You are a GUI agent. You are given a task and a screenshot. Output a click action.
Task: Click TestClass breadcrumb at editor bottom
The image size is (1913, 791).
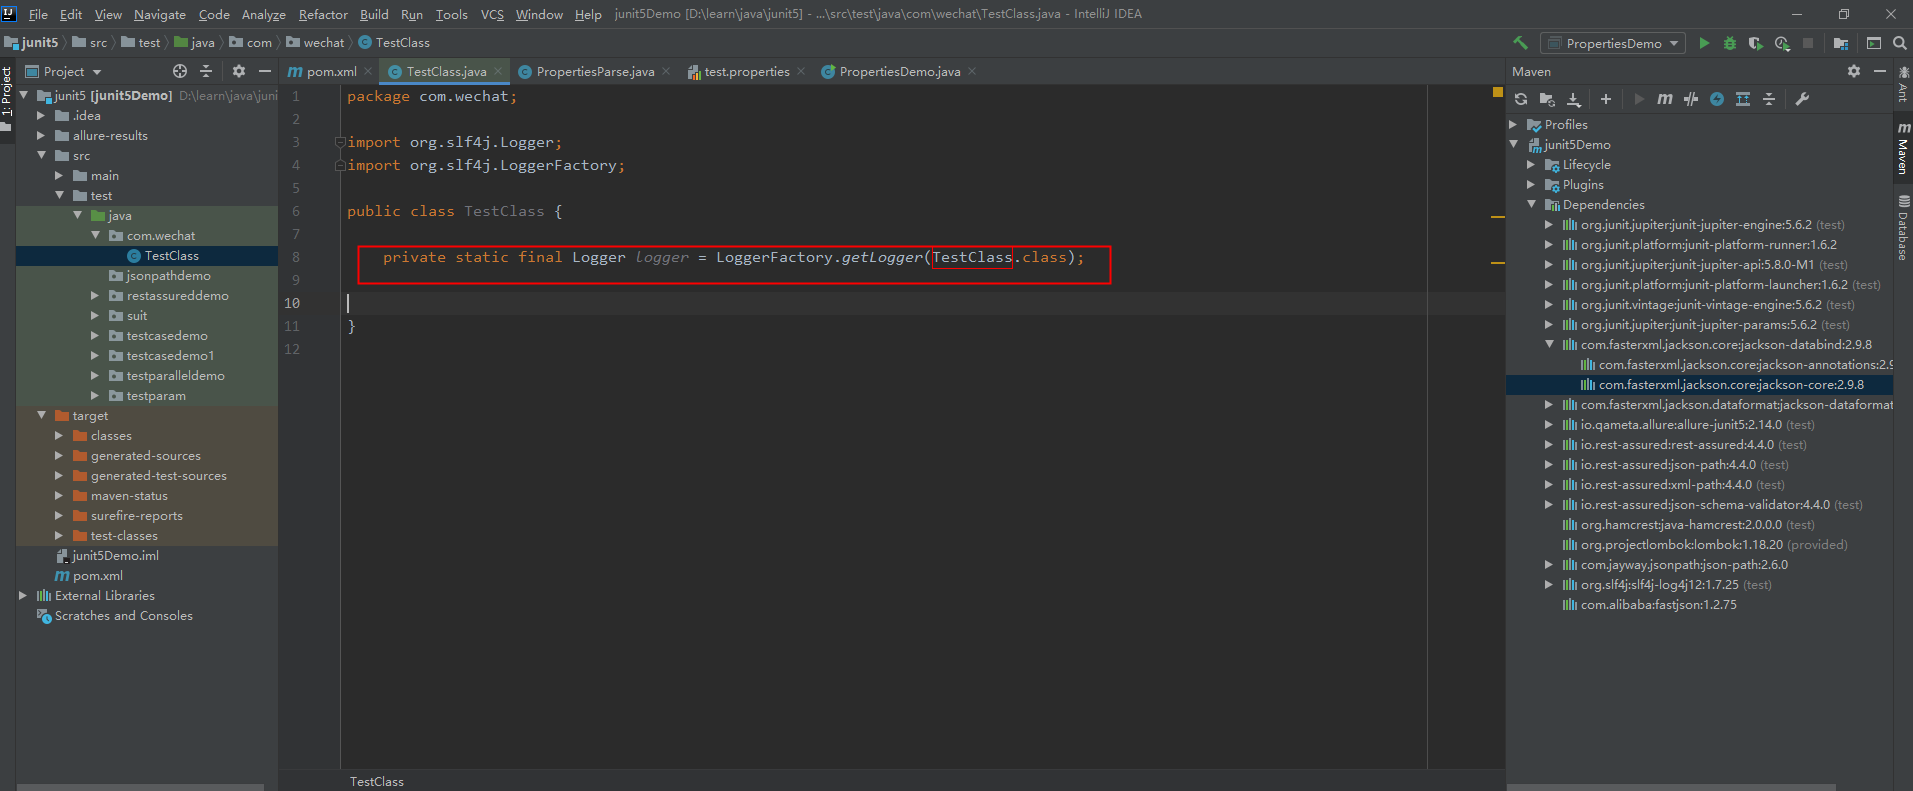click(377, 781)
